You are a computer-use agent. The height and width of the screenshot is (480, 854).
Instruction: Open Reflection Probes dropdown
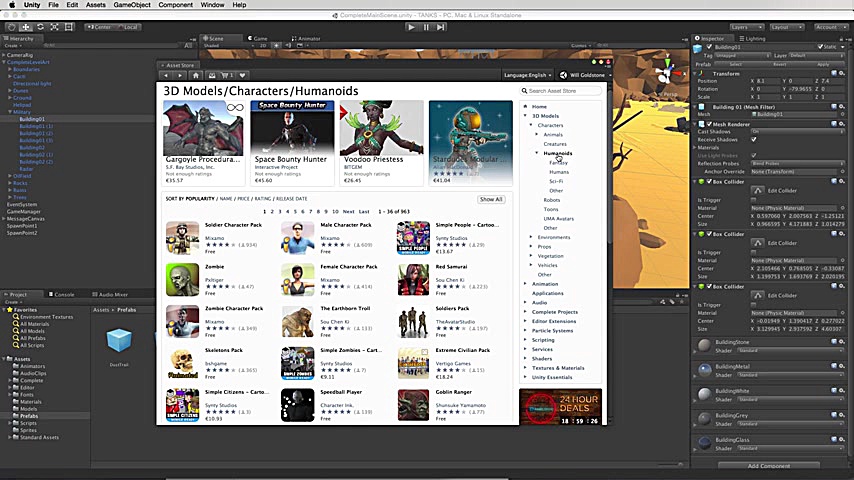pos(797,163)
